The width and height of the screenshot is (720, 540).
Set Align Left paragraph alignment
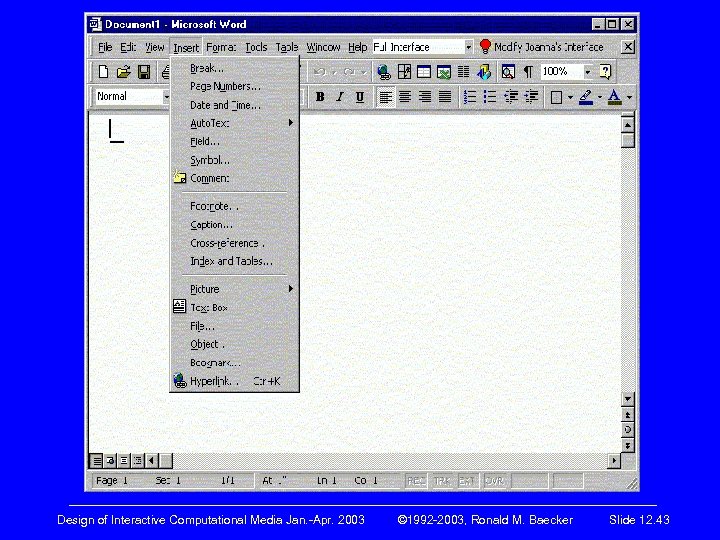tap(385, 97)
